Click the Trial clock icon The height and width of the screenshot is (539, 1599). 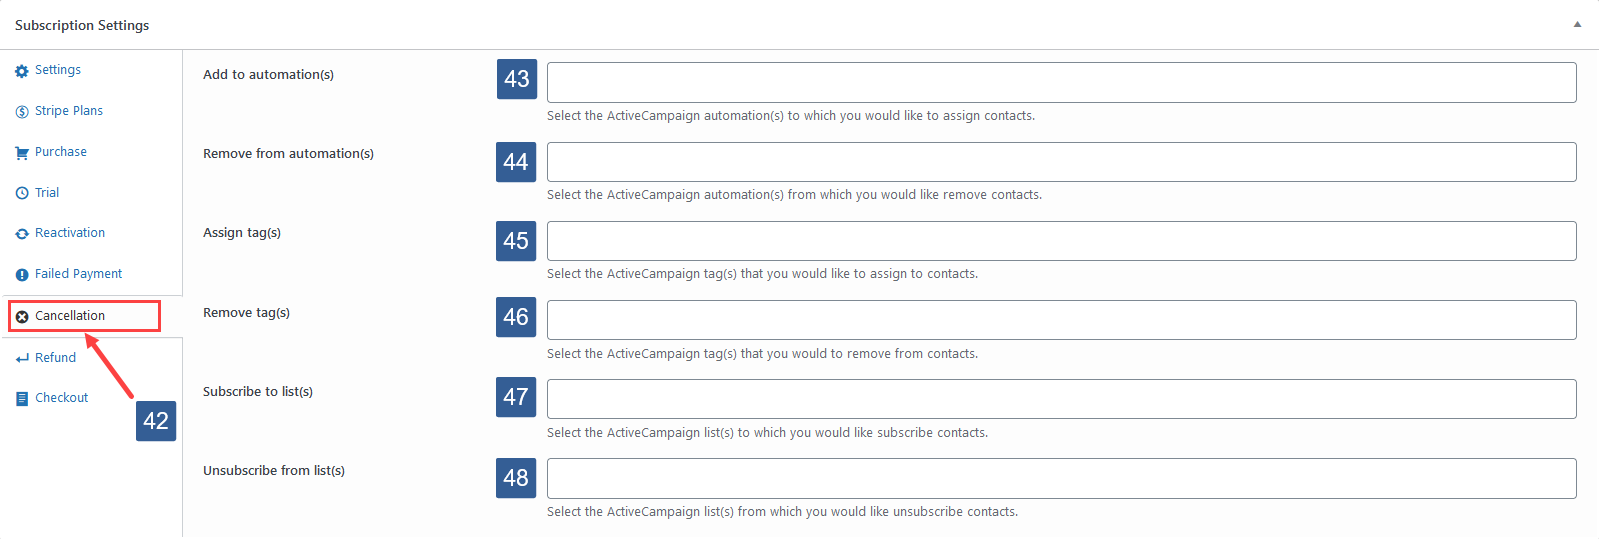pos(22,193)
